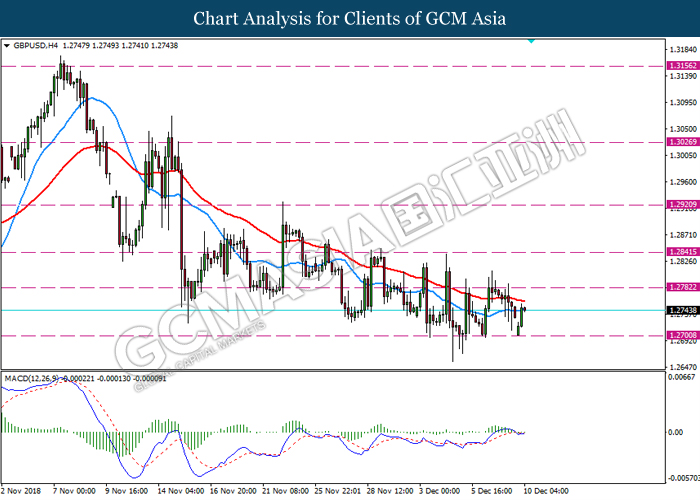
Task: Click the 0.00667 MACD scale value
Action: [x=682, y=377]
